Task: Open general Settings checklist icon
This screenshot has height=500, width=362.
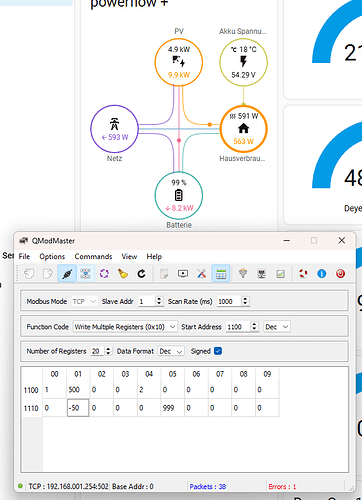Action: (281, 274)
